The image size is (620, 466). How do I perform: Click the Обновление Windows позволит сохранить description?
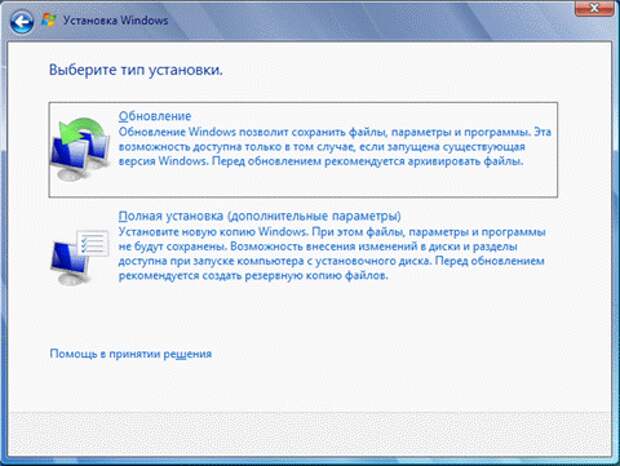[335, 147]
